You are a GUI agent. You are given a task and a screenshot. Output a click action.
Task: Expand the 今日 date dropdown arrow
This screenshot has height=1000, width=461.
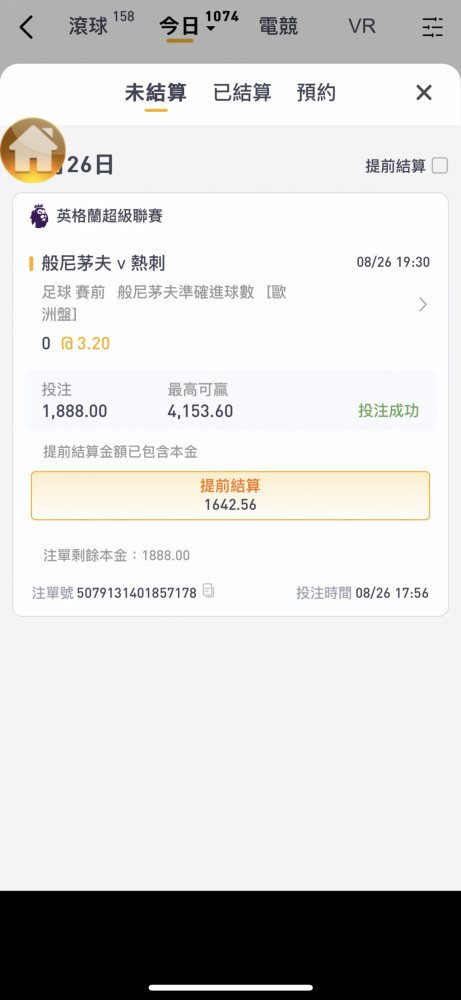(x=211, y=29)
